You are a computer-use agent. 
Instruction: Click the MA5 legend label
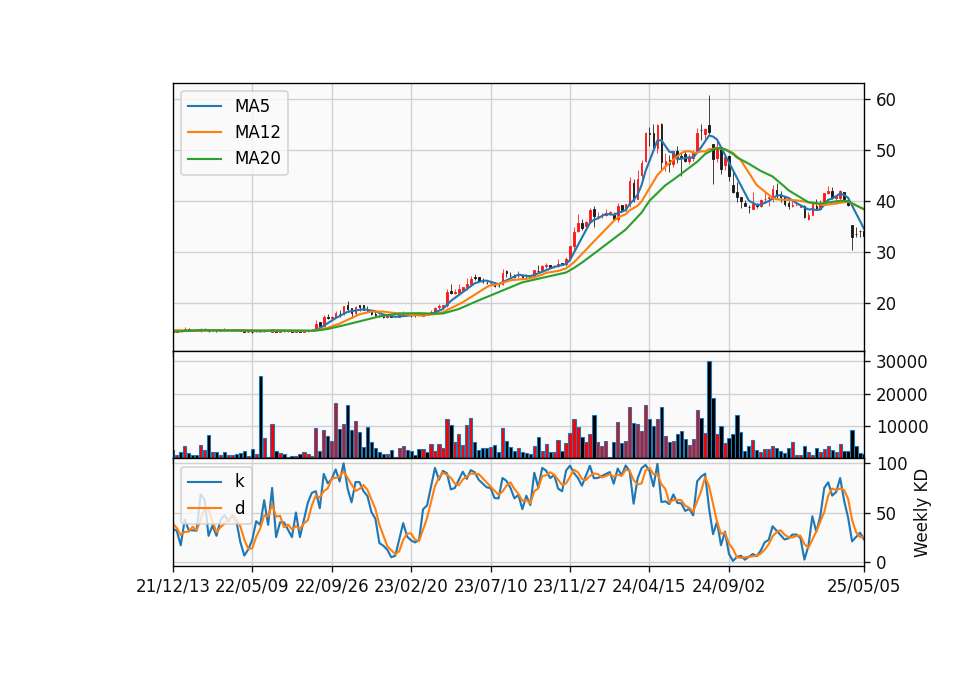coord(252,106)
